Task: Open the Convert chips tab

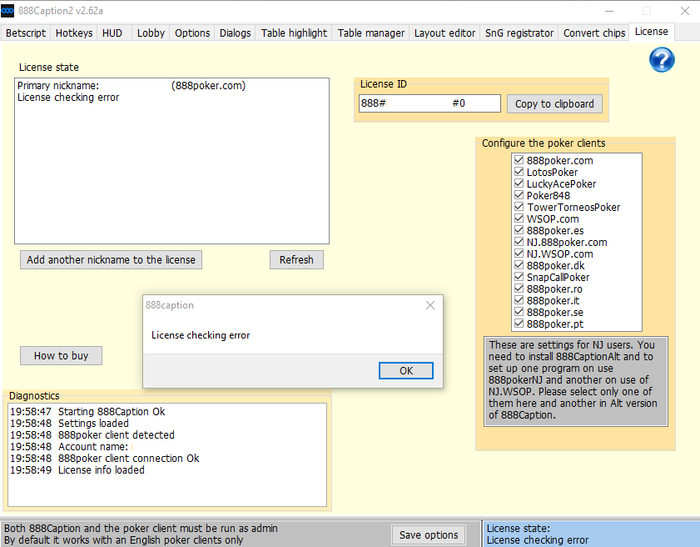Action: (594, 33)
